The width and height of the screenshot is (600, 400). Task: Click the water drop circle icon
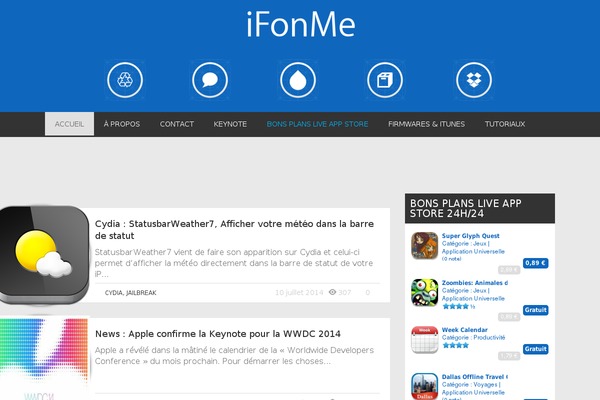coord(298,80)
